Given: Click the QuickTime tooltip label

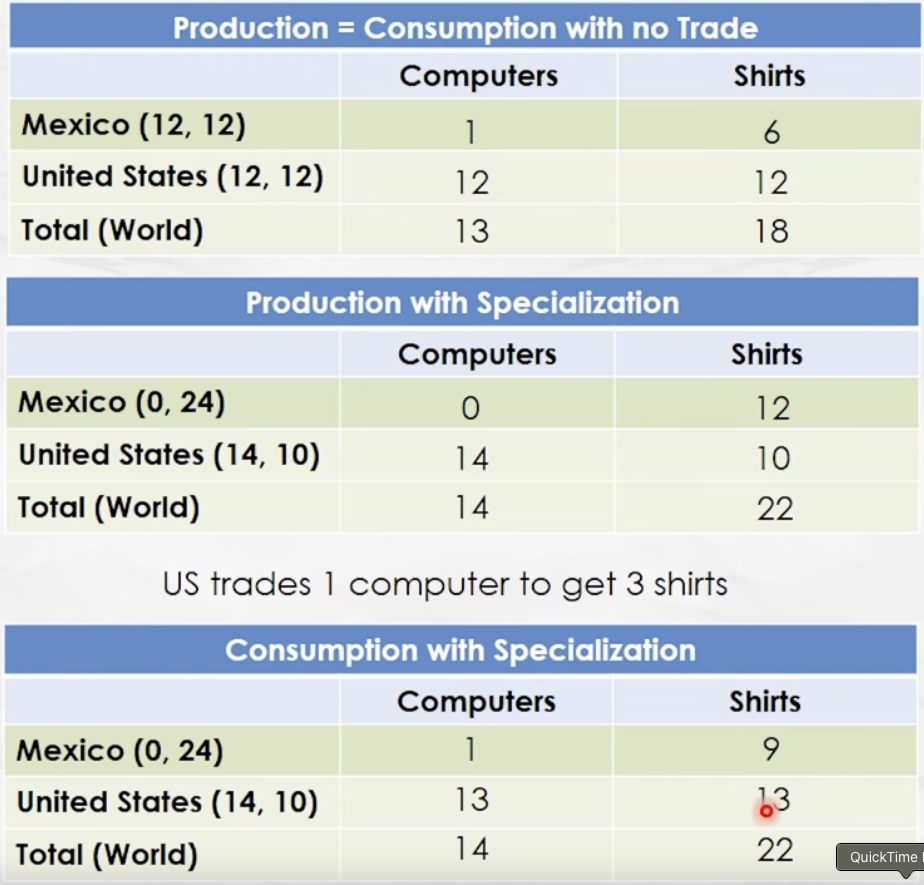Looking at the screenshot, I should 882,857.
